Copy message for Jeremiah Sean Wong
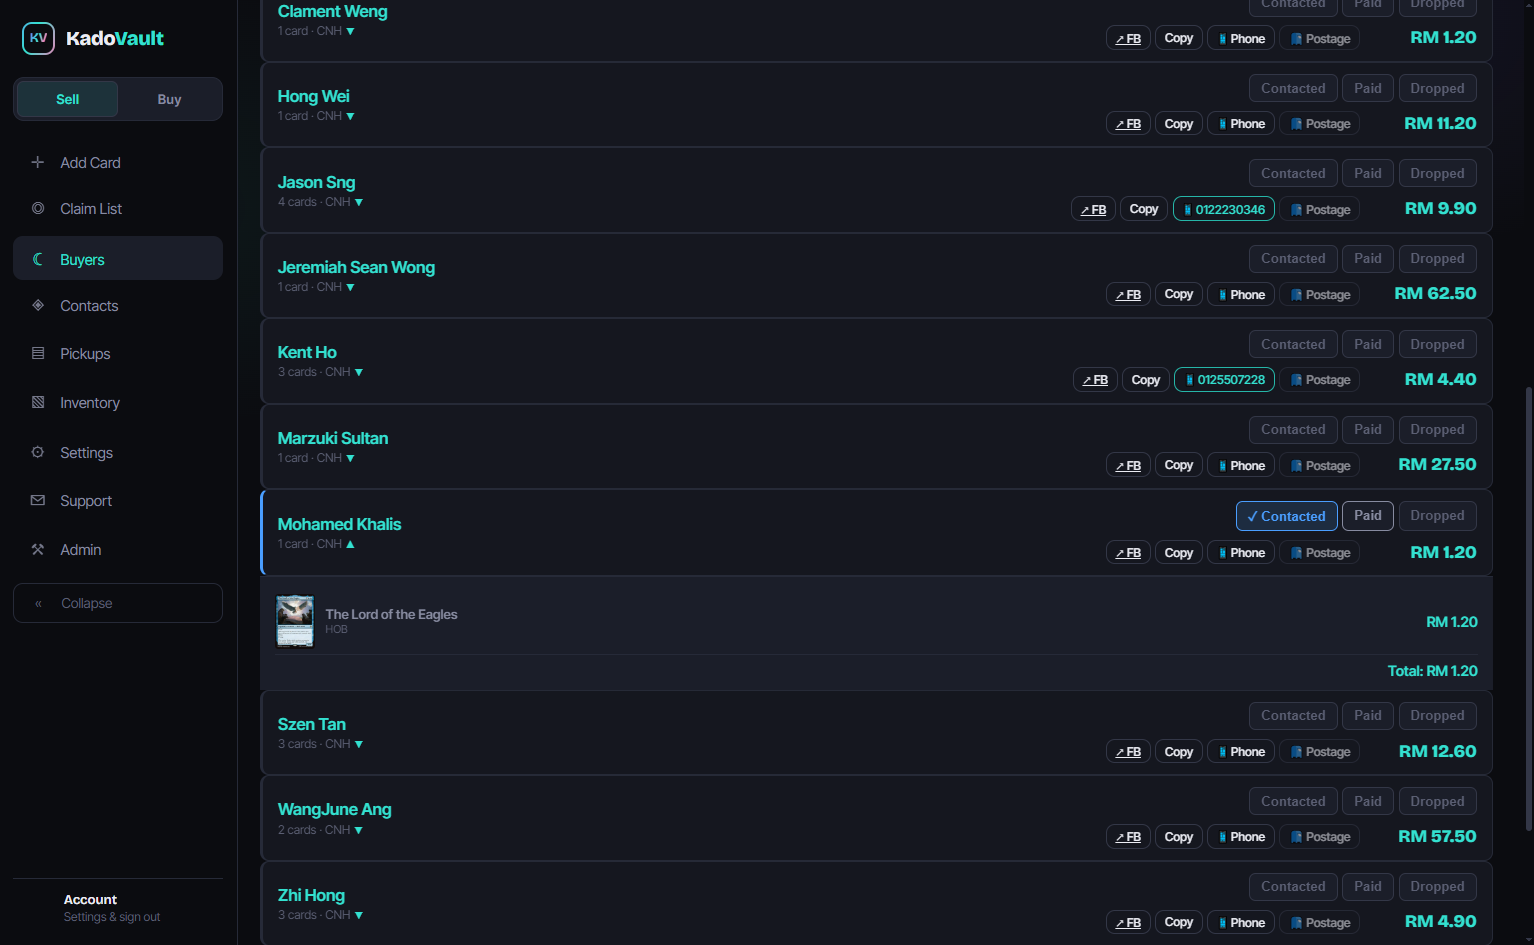This screenshot has width=1534, height=945. pos(1179,295)
